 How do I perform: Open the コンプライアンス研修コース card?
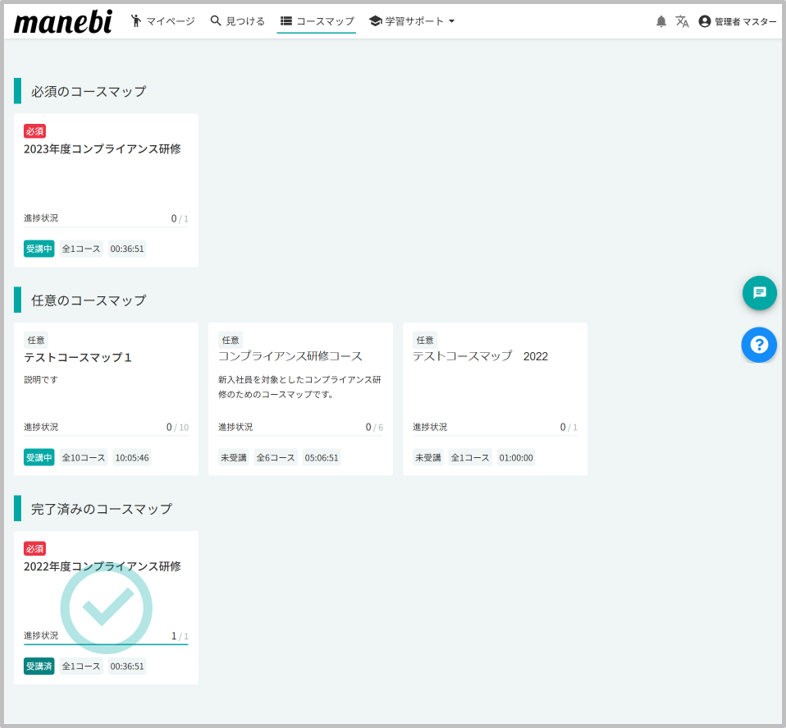pos(301,399)
